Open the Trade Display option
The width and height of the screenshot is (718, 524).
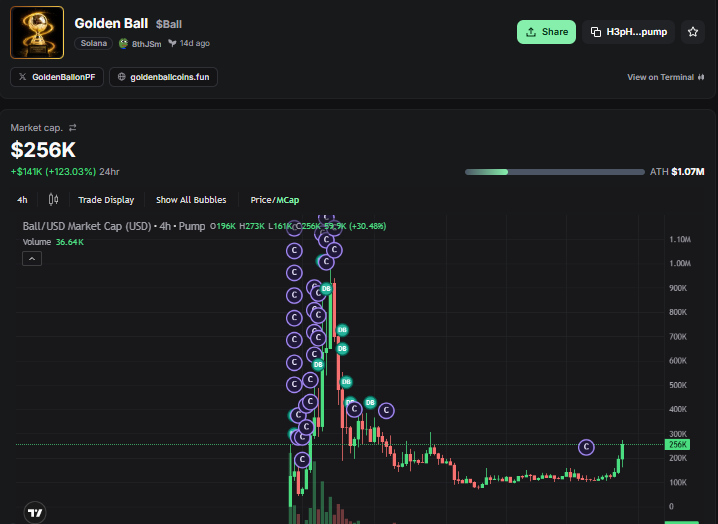click(106, 200)
